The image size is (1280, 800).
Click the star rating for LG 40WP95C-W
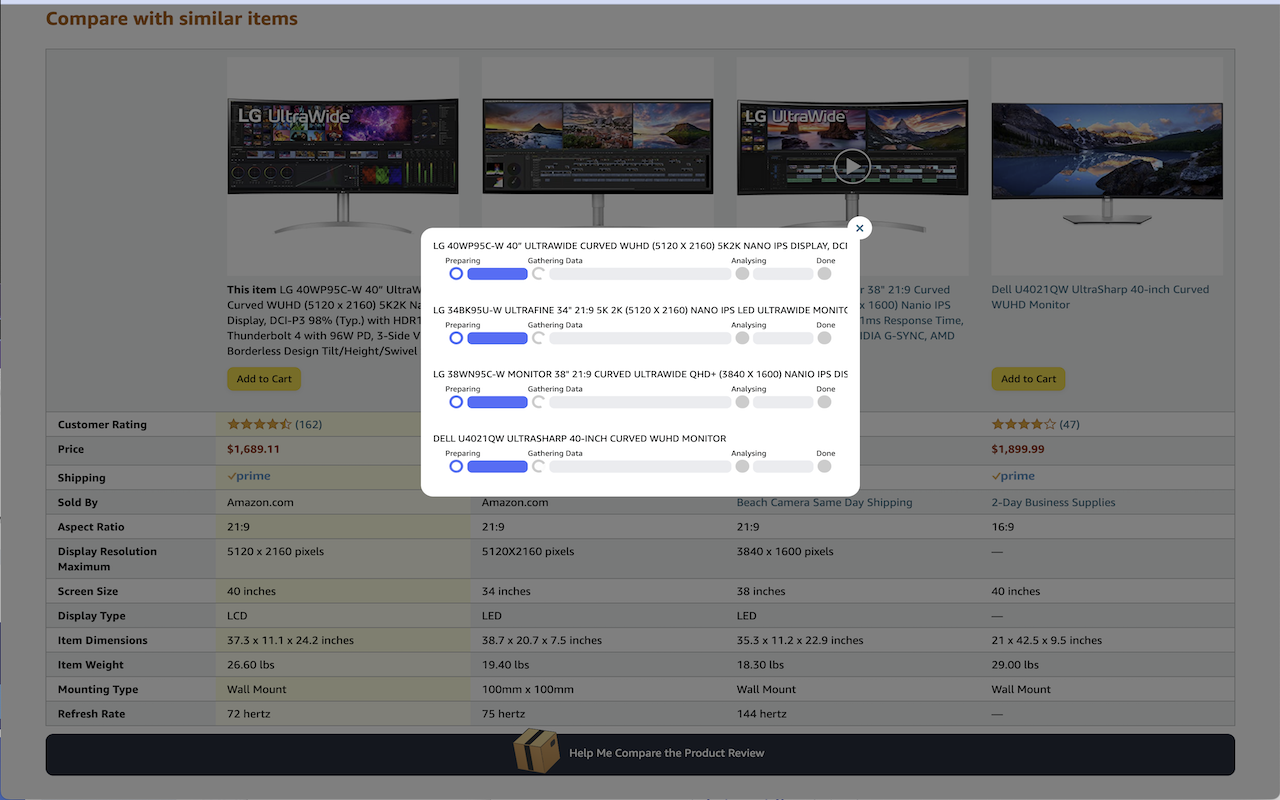click(258, 424)
